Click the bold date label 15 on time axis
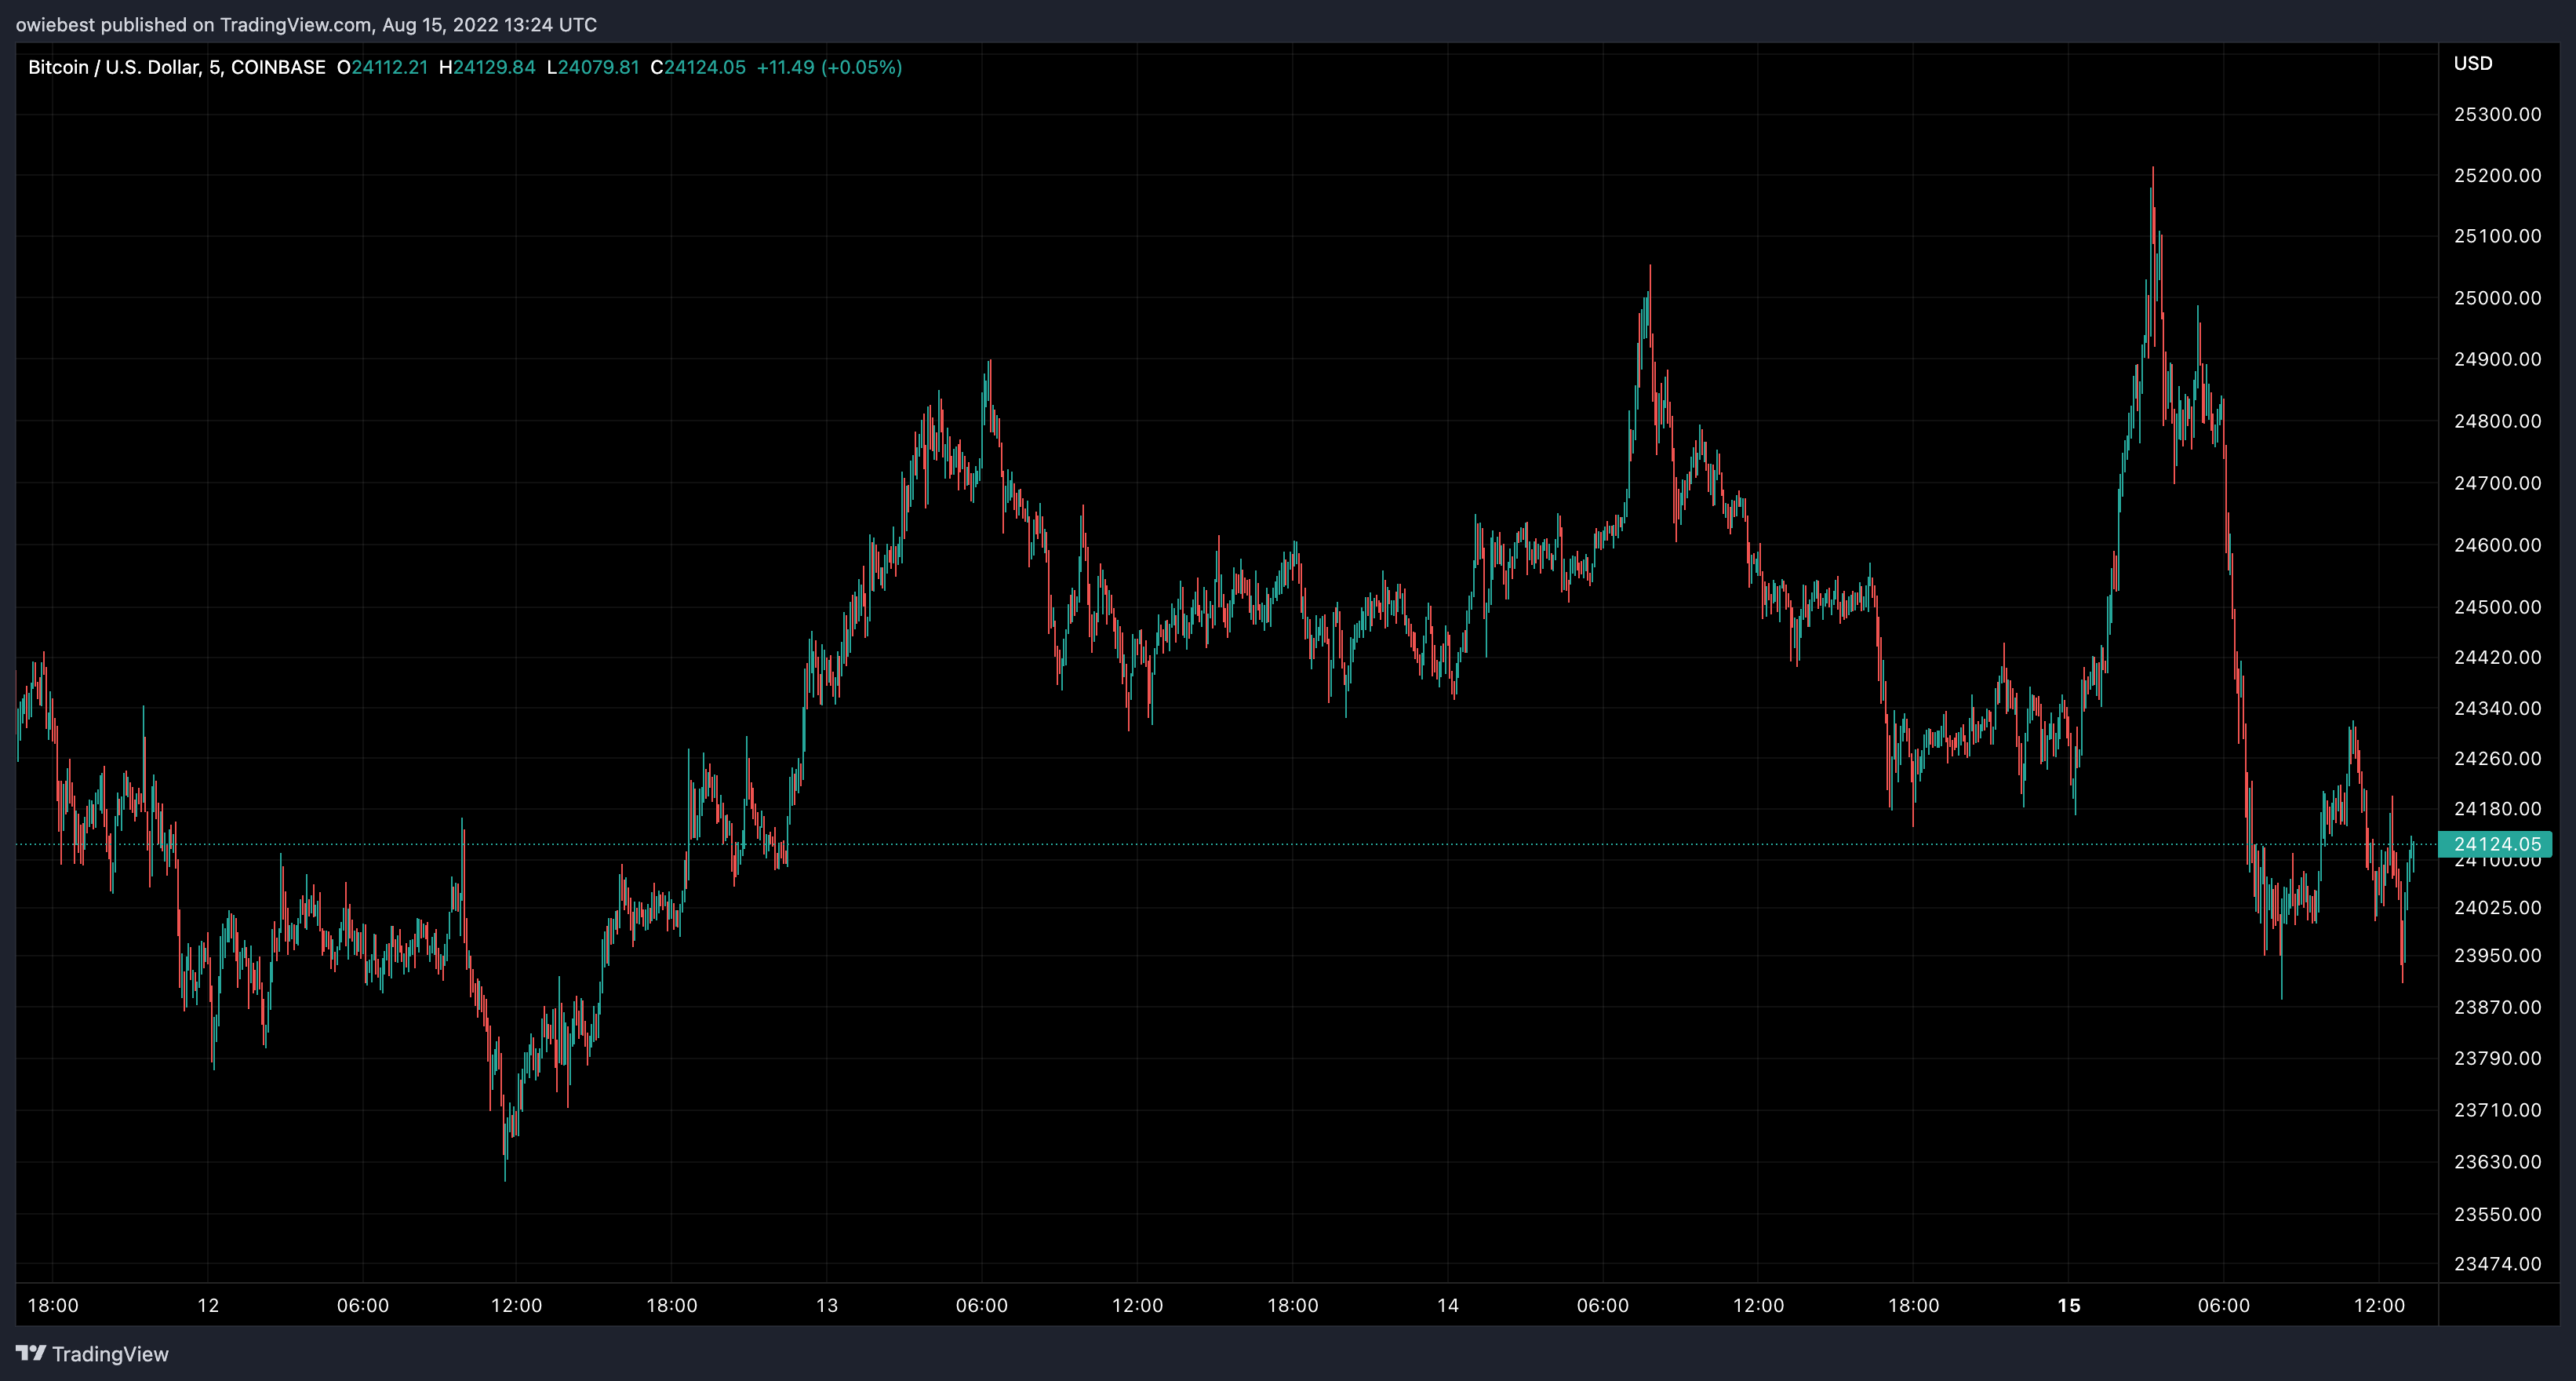The image size is (2576, 1381). click(x=2069, y=1305)
